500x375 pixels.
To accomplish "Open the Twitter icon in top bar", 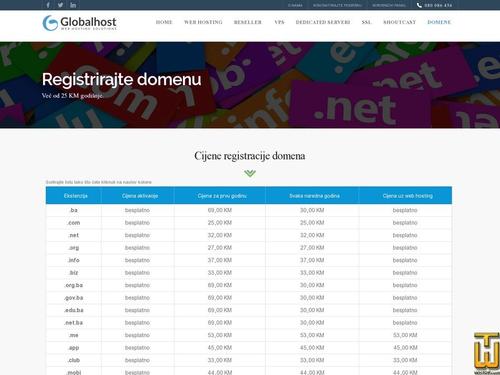I will [60, 5].
